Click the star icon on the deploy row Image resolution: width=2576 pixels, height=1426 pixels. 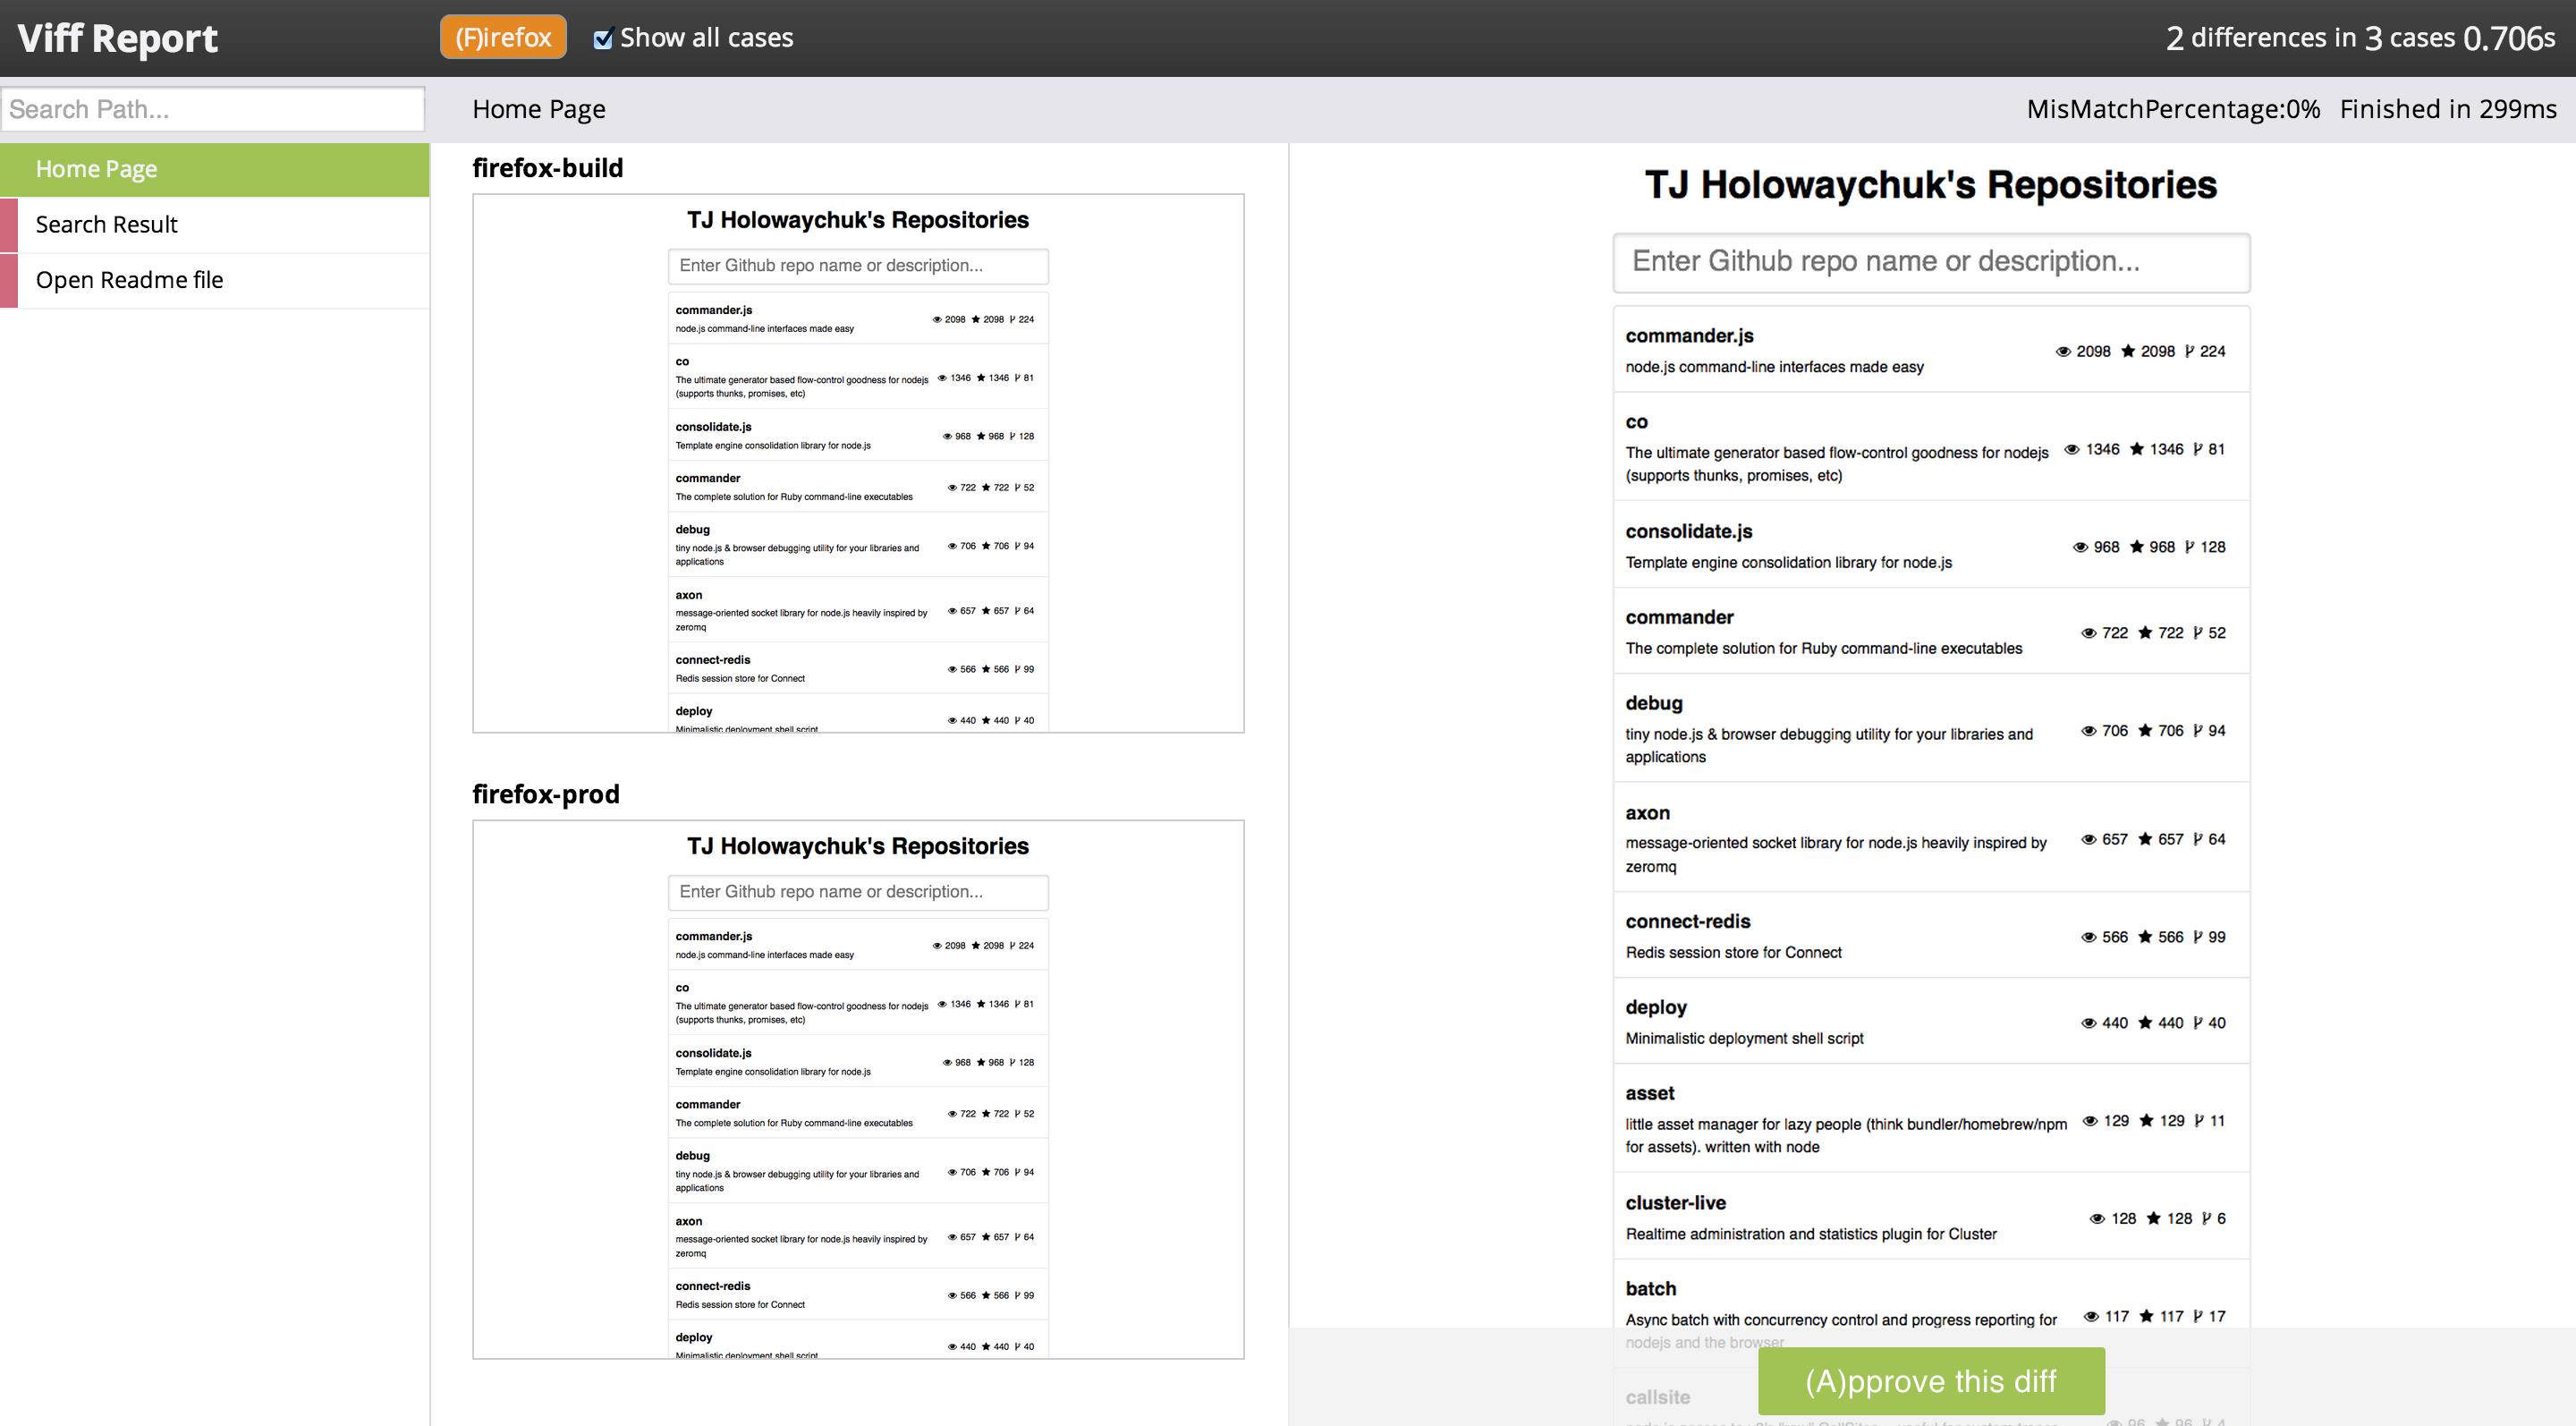[2145, 1023]
